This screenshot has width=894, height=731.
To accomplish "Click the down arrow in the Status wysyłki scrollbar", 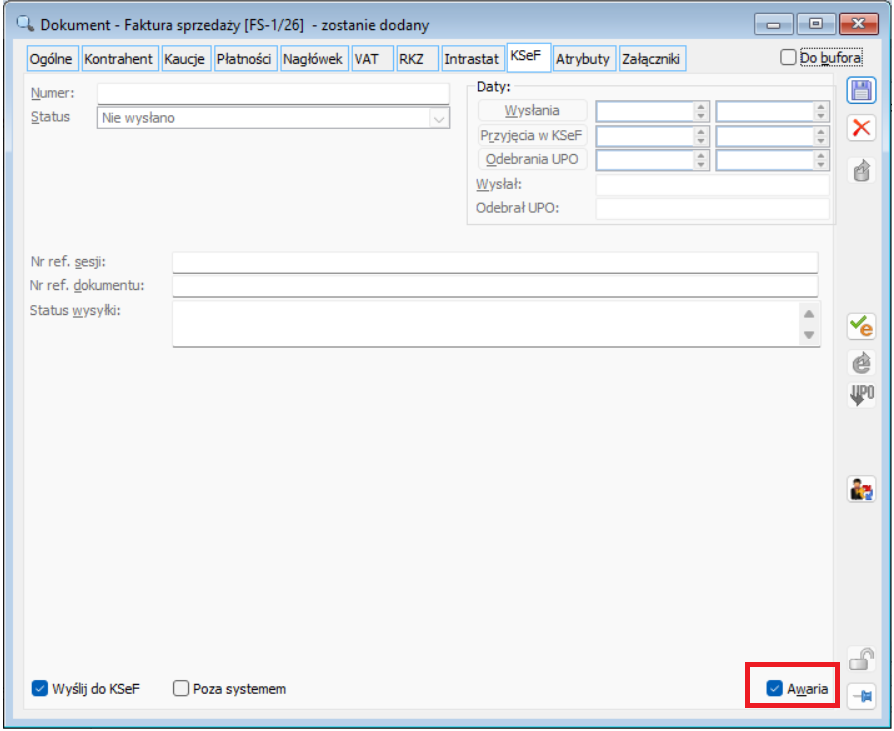I will point(808,335).
